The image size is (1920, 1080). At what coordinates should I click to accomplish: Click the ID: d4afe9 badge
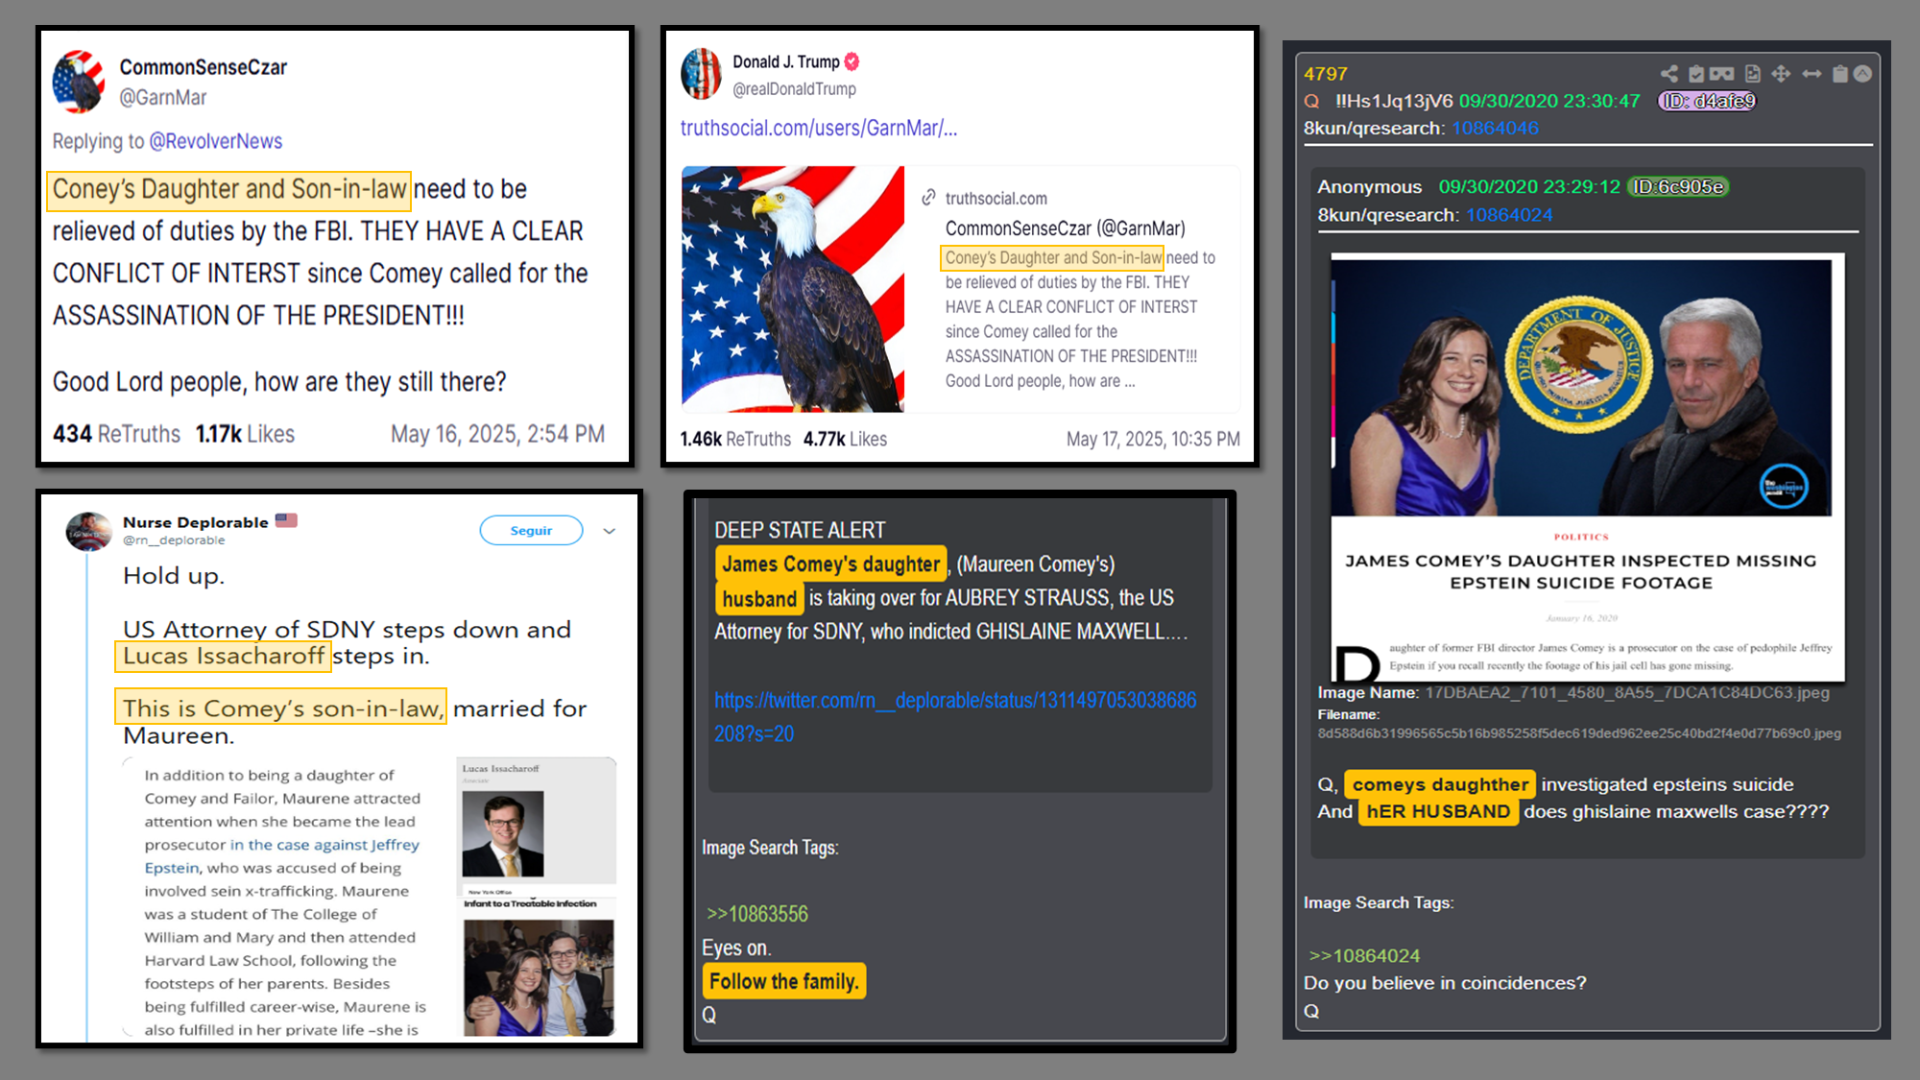point(1708,101)
